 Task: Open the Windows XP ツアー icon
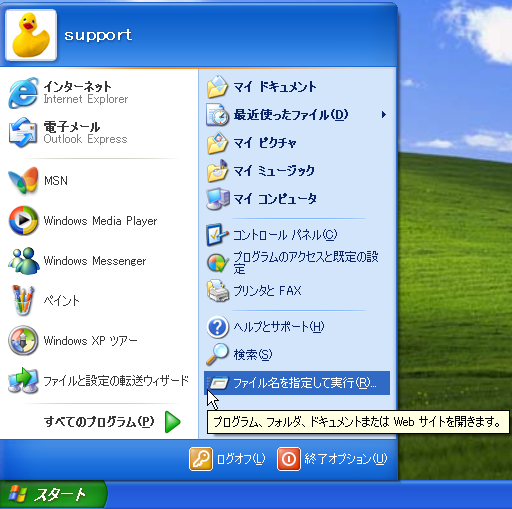click(23, 340)
